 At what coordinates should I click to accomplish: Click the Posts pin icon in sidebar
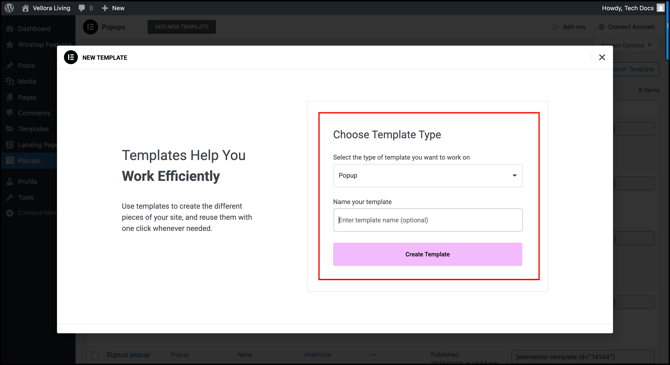tap(9, 65)
